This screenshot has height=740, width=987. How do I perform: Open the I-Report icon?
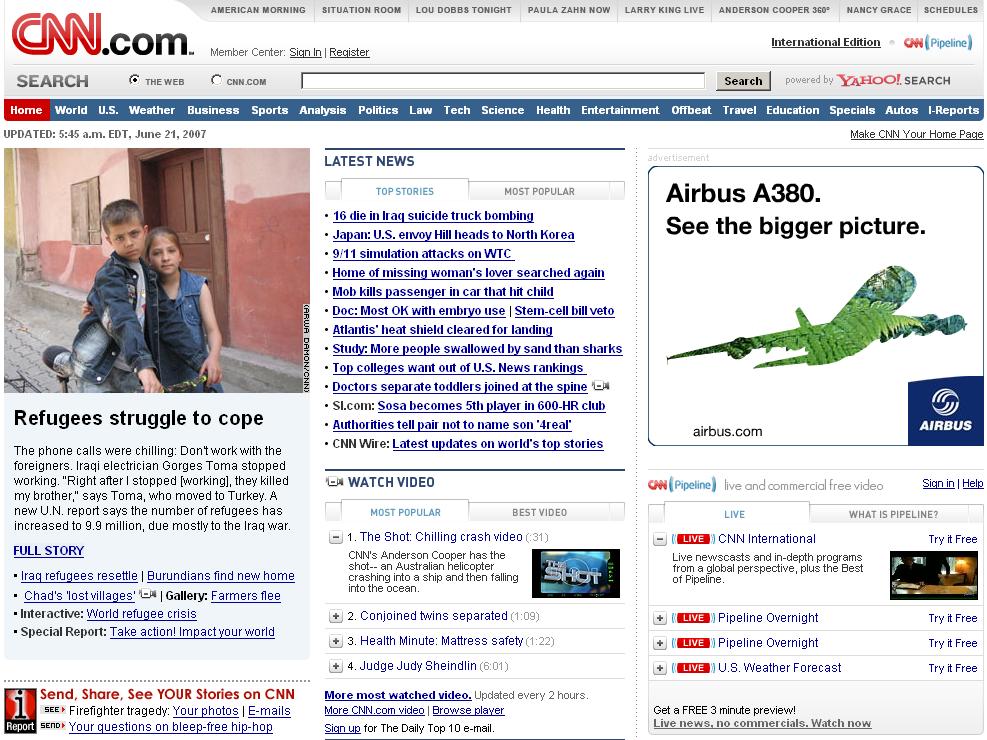coord(20,710)
